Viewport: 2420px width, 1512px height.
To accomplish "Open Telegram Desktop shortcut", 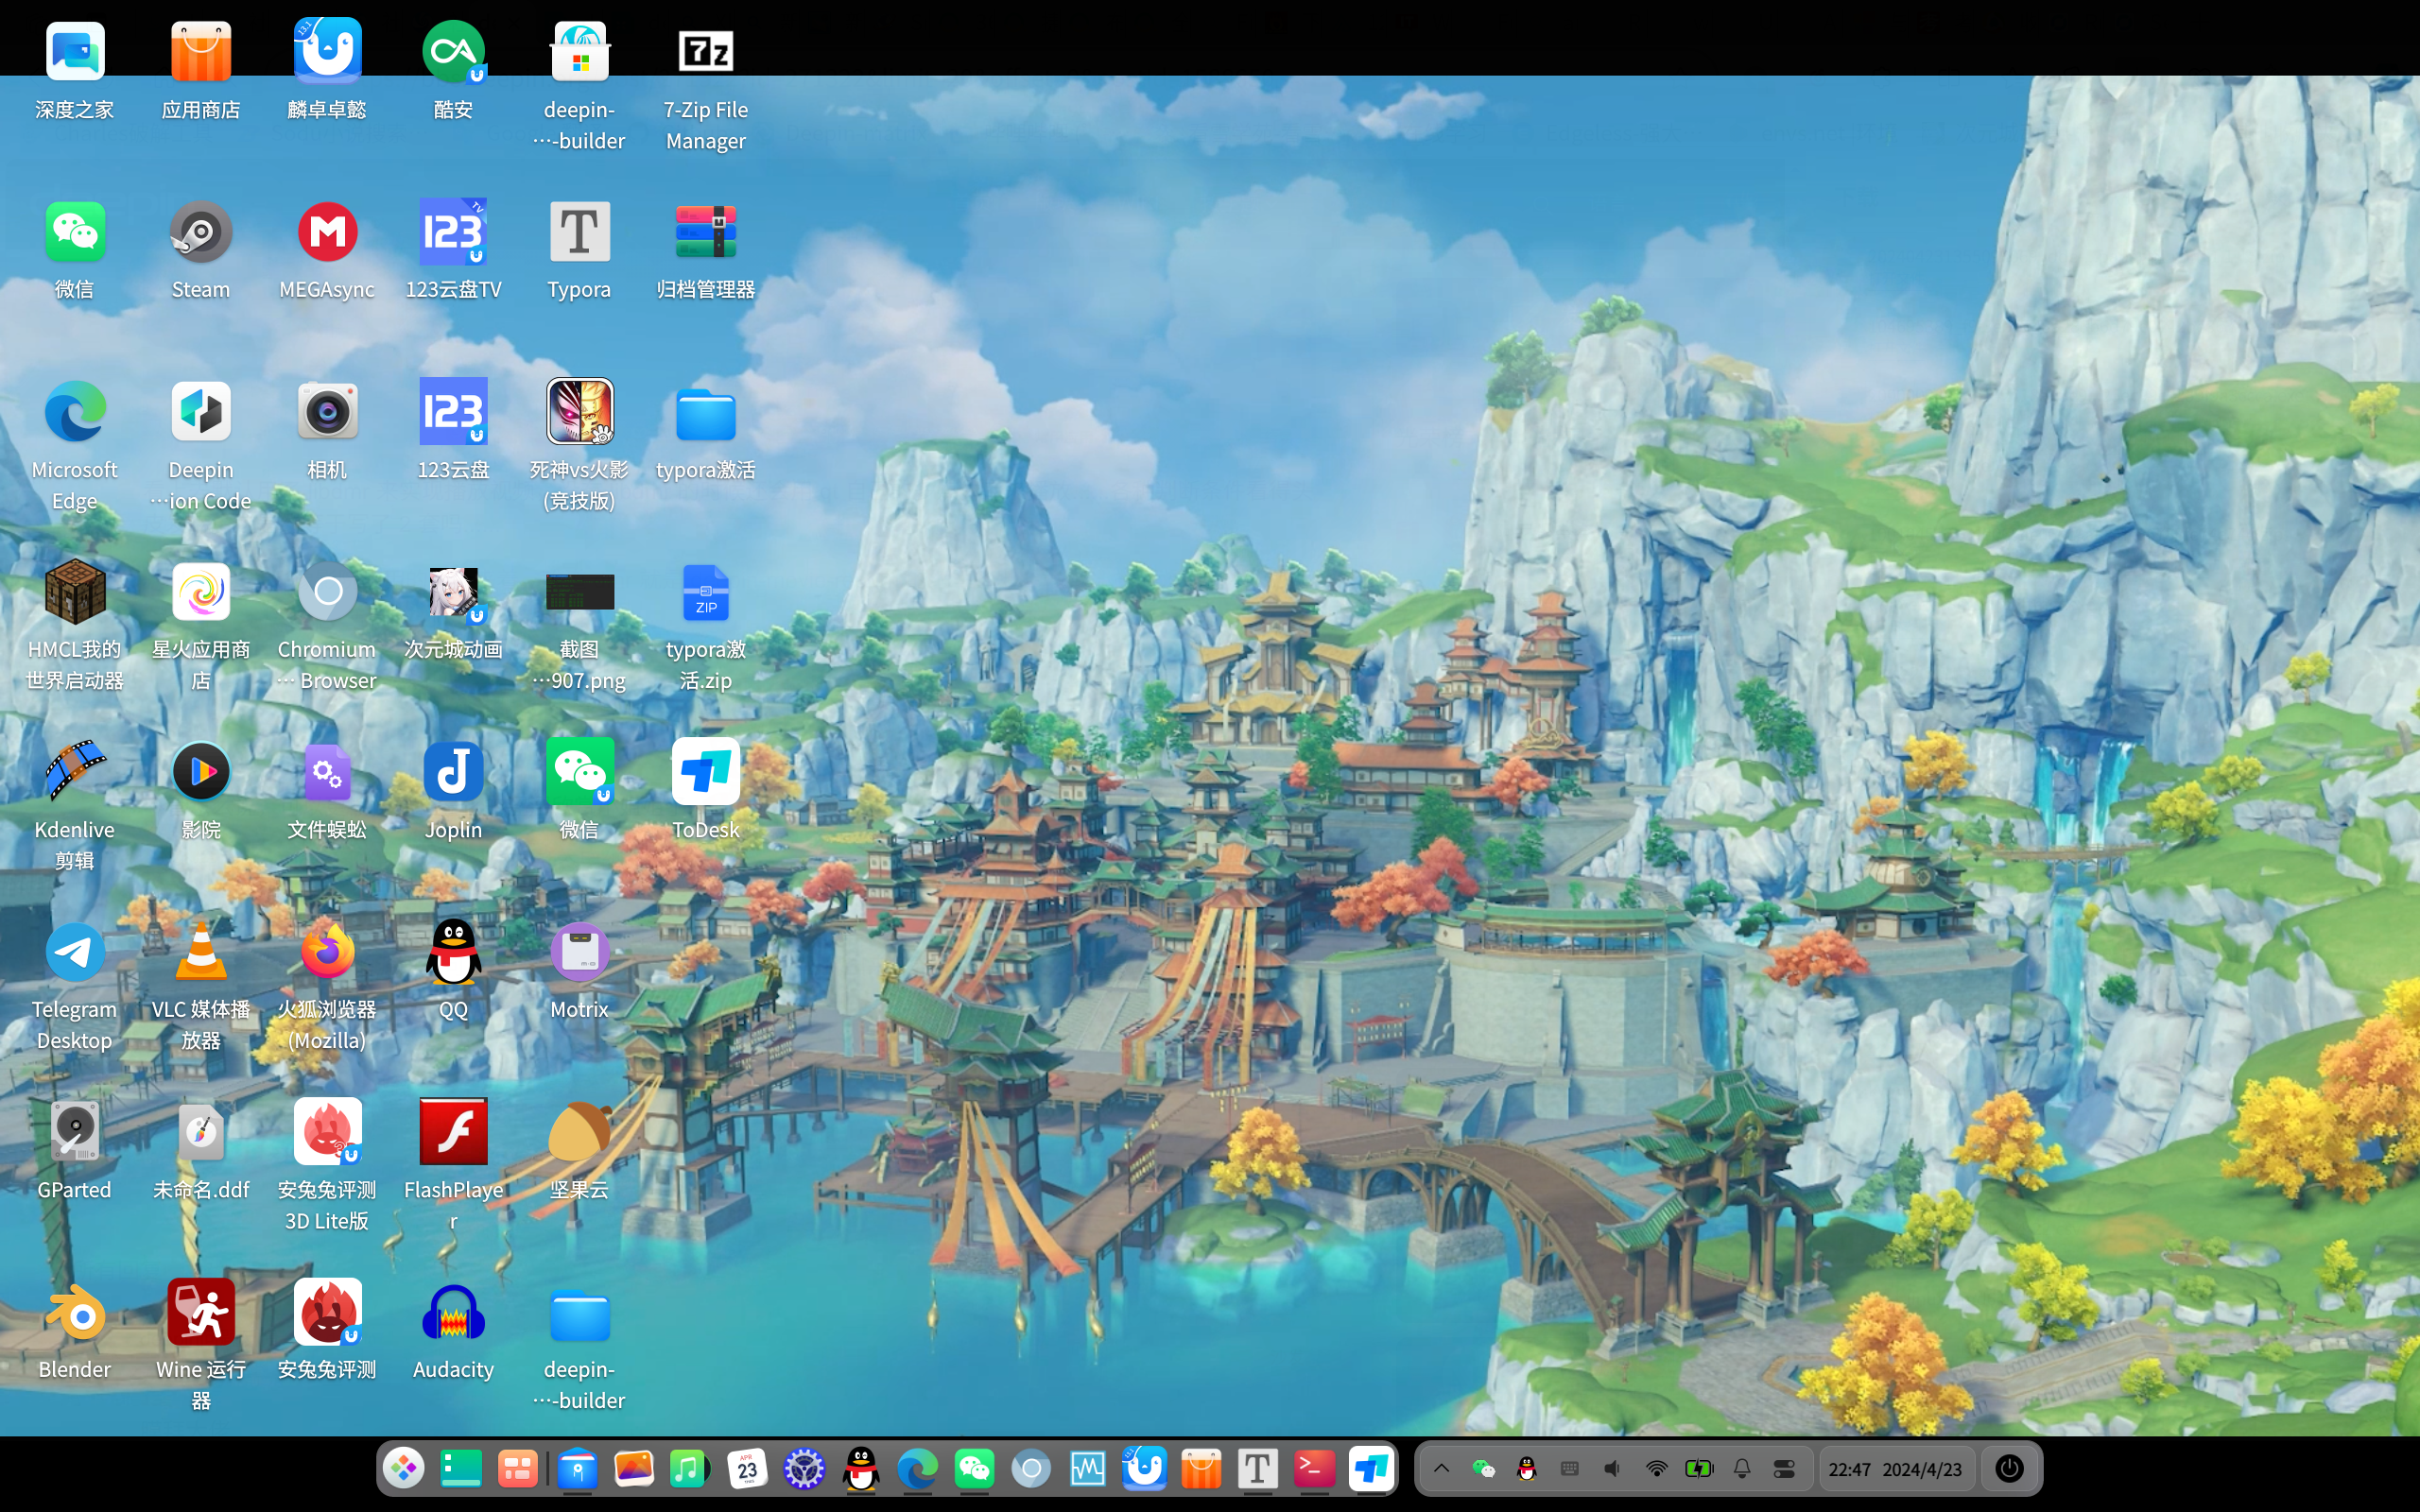I will [x=75, y=952].
